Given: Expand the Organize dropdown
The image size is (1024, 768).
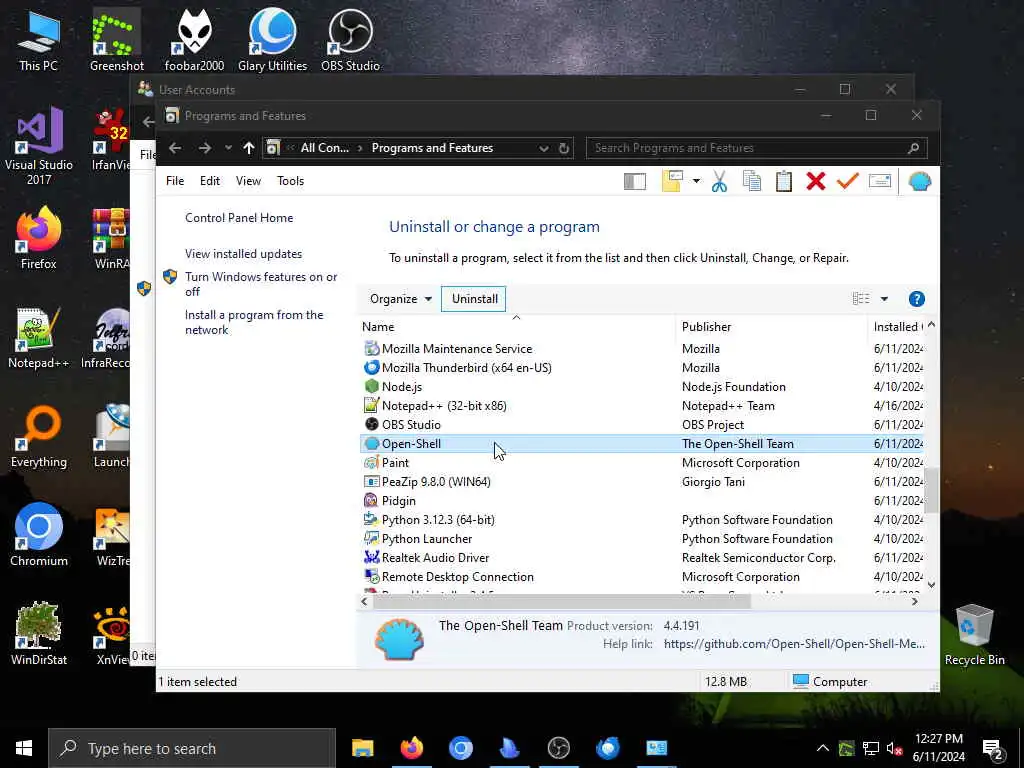Looking at the screenshot, I should click(400, 299).
